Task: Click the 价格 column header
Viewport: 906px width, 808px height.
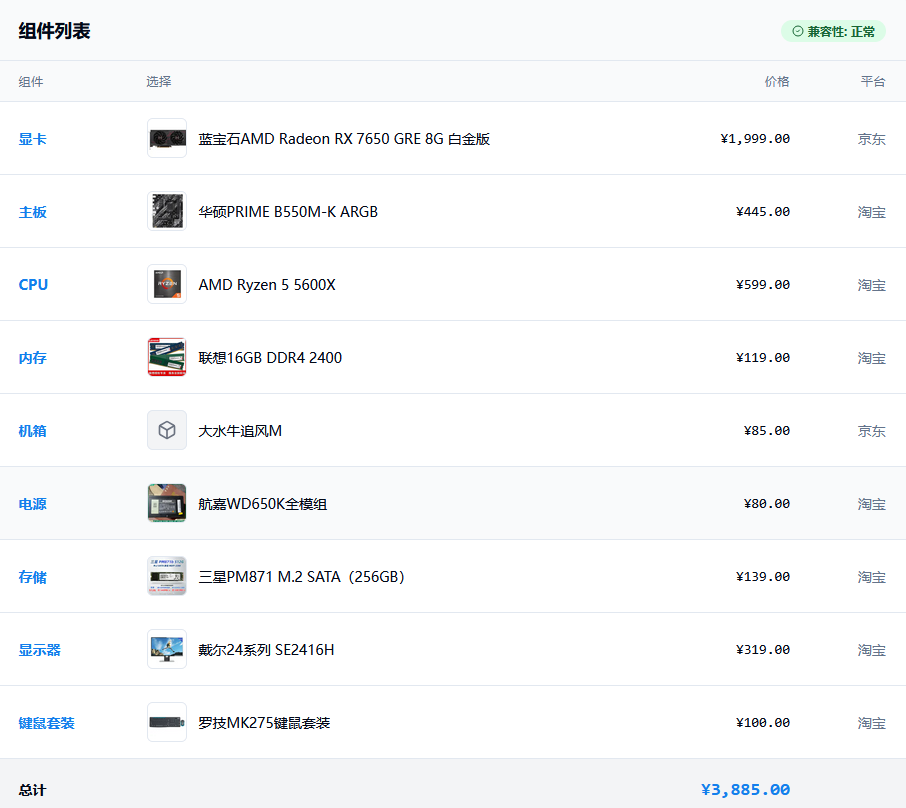Action: coord(777,81)
